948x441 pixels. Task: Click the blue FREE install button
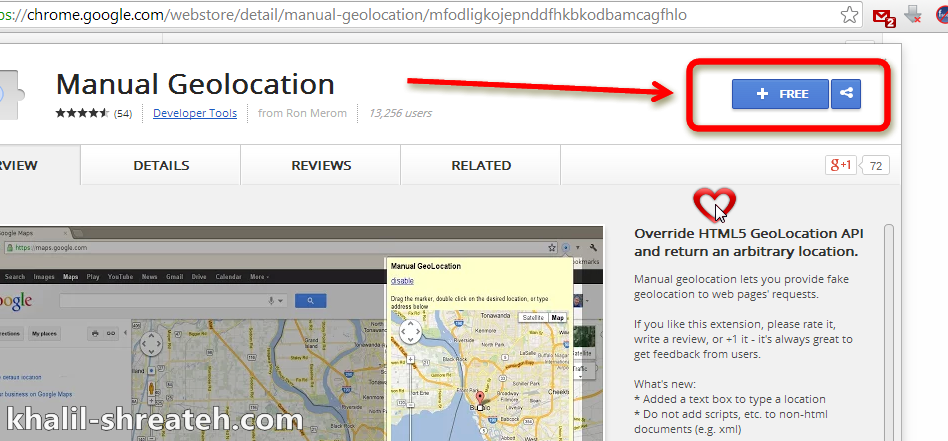780,94
